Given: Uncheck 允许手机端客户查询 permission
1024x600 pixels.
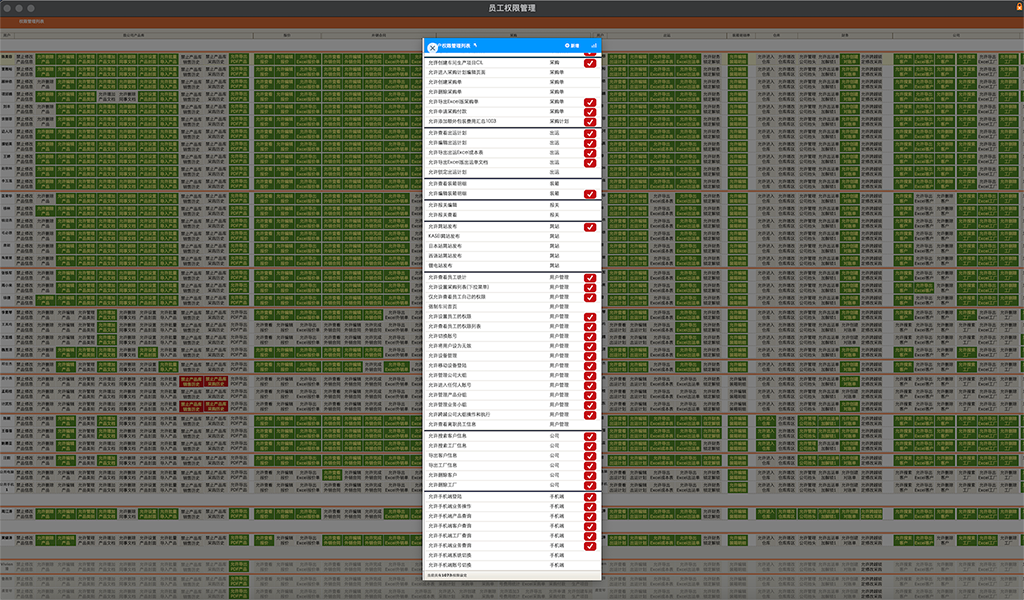Looking at the screenshot, I should [590, 526].
